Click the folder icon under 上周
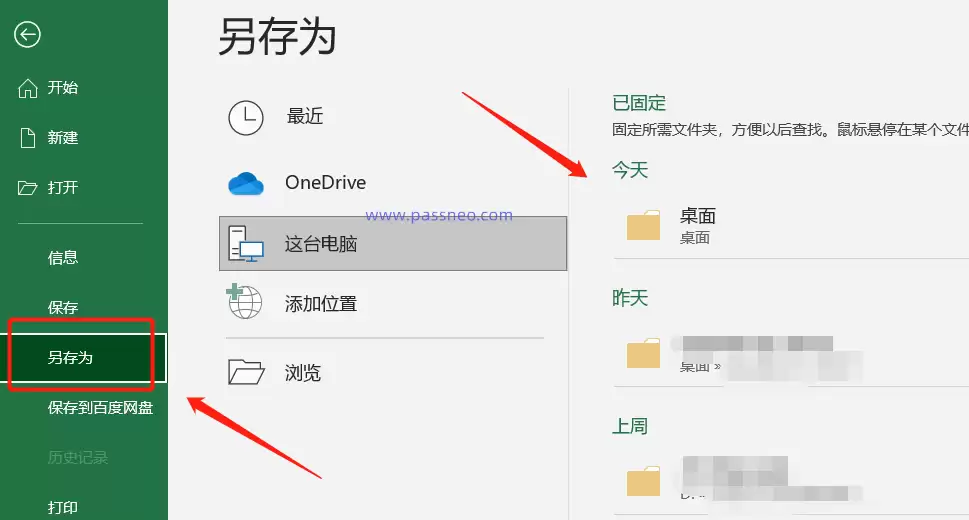969x520 pixels. (x=643, y=481)
